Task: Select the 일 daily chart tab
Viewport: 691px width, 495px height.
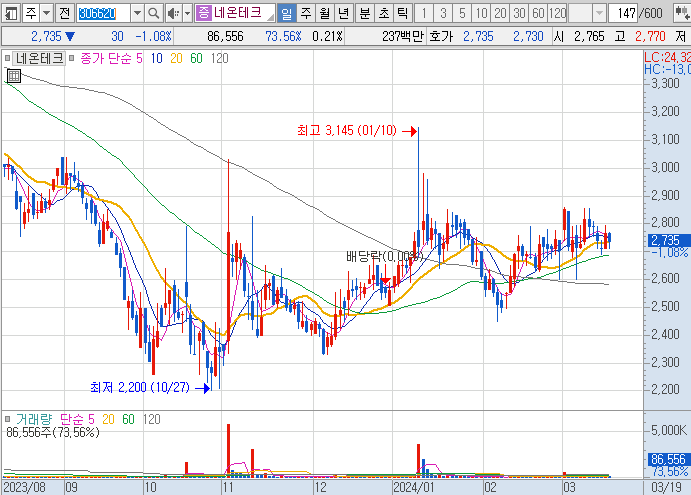Action: (286, 13)
